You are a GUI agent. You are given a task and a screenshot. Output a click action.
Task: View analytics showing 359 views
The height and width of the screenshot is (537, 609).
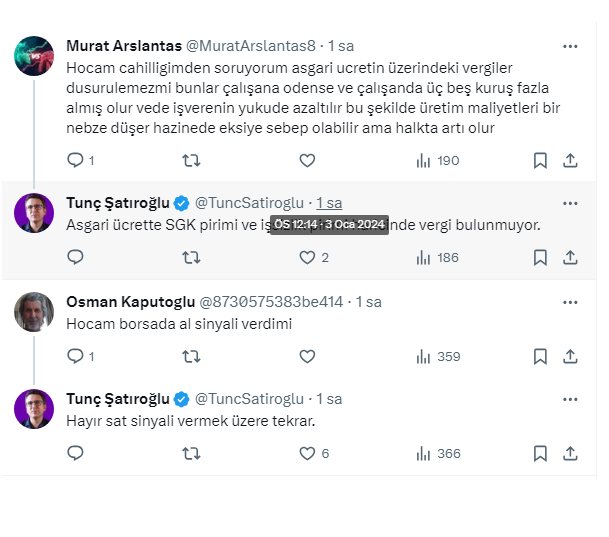[437, 355]
